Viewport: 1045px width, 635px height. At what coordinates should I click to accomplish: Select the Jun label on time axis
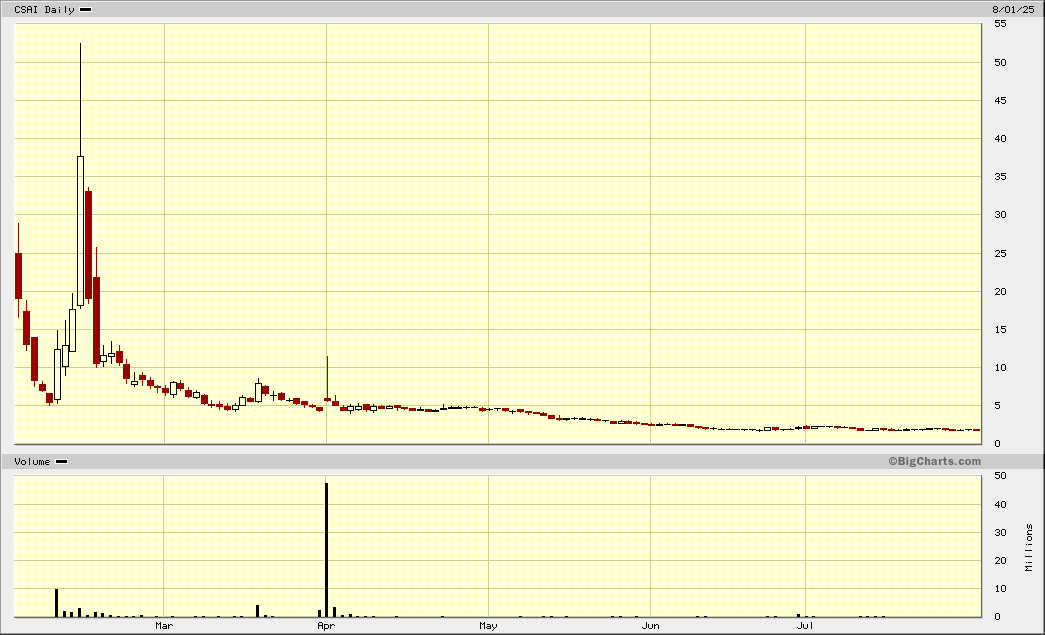(x=650, y=626)
